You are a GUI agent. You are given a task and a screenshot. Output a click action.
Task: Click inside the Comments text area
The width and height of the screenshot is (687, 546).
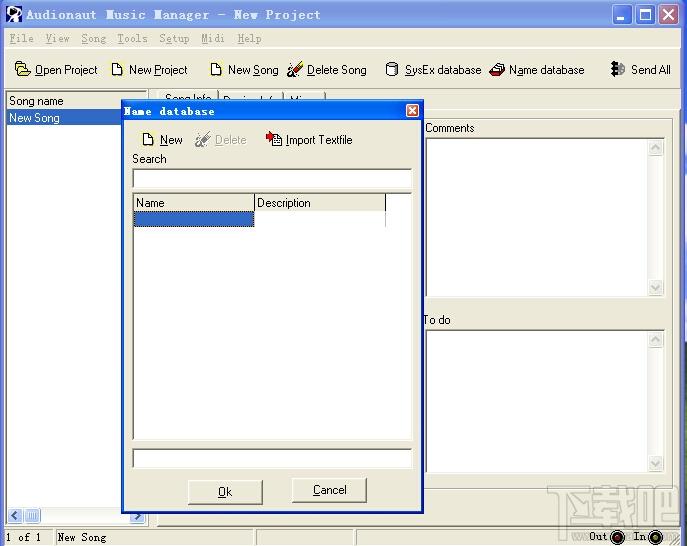pyautogui.click(x=536, y=218)
